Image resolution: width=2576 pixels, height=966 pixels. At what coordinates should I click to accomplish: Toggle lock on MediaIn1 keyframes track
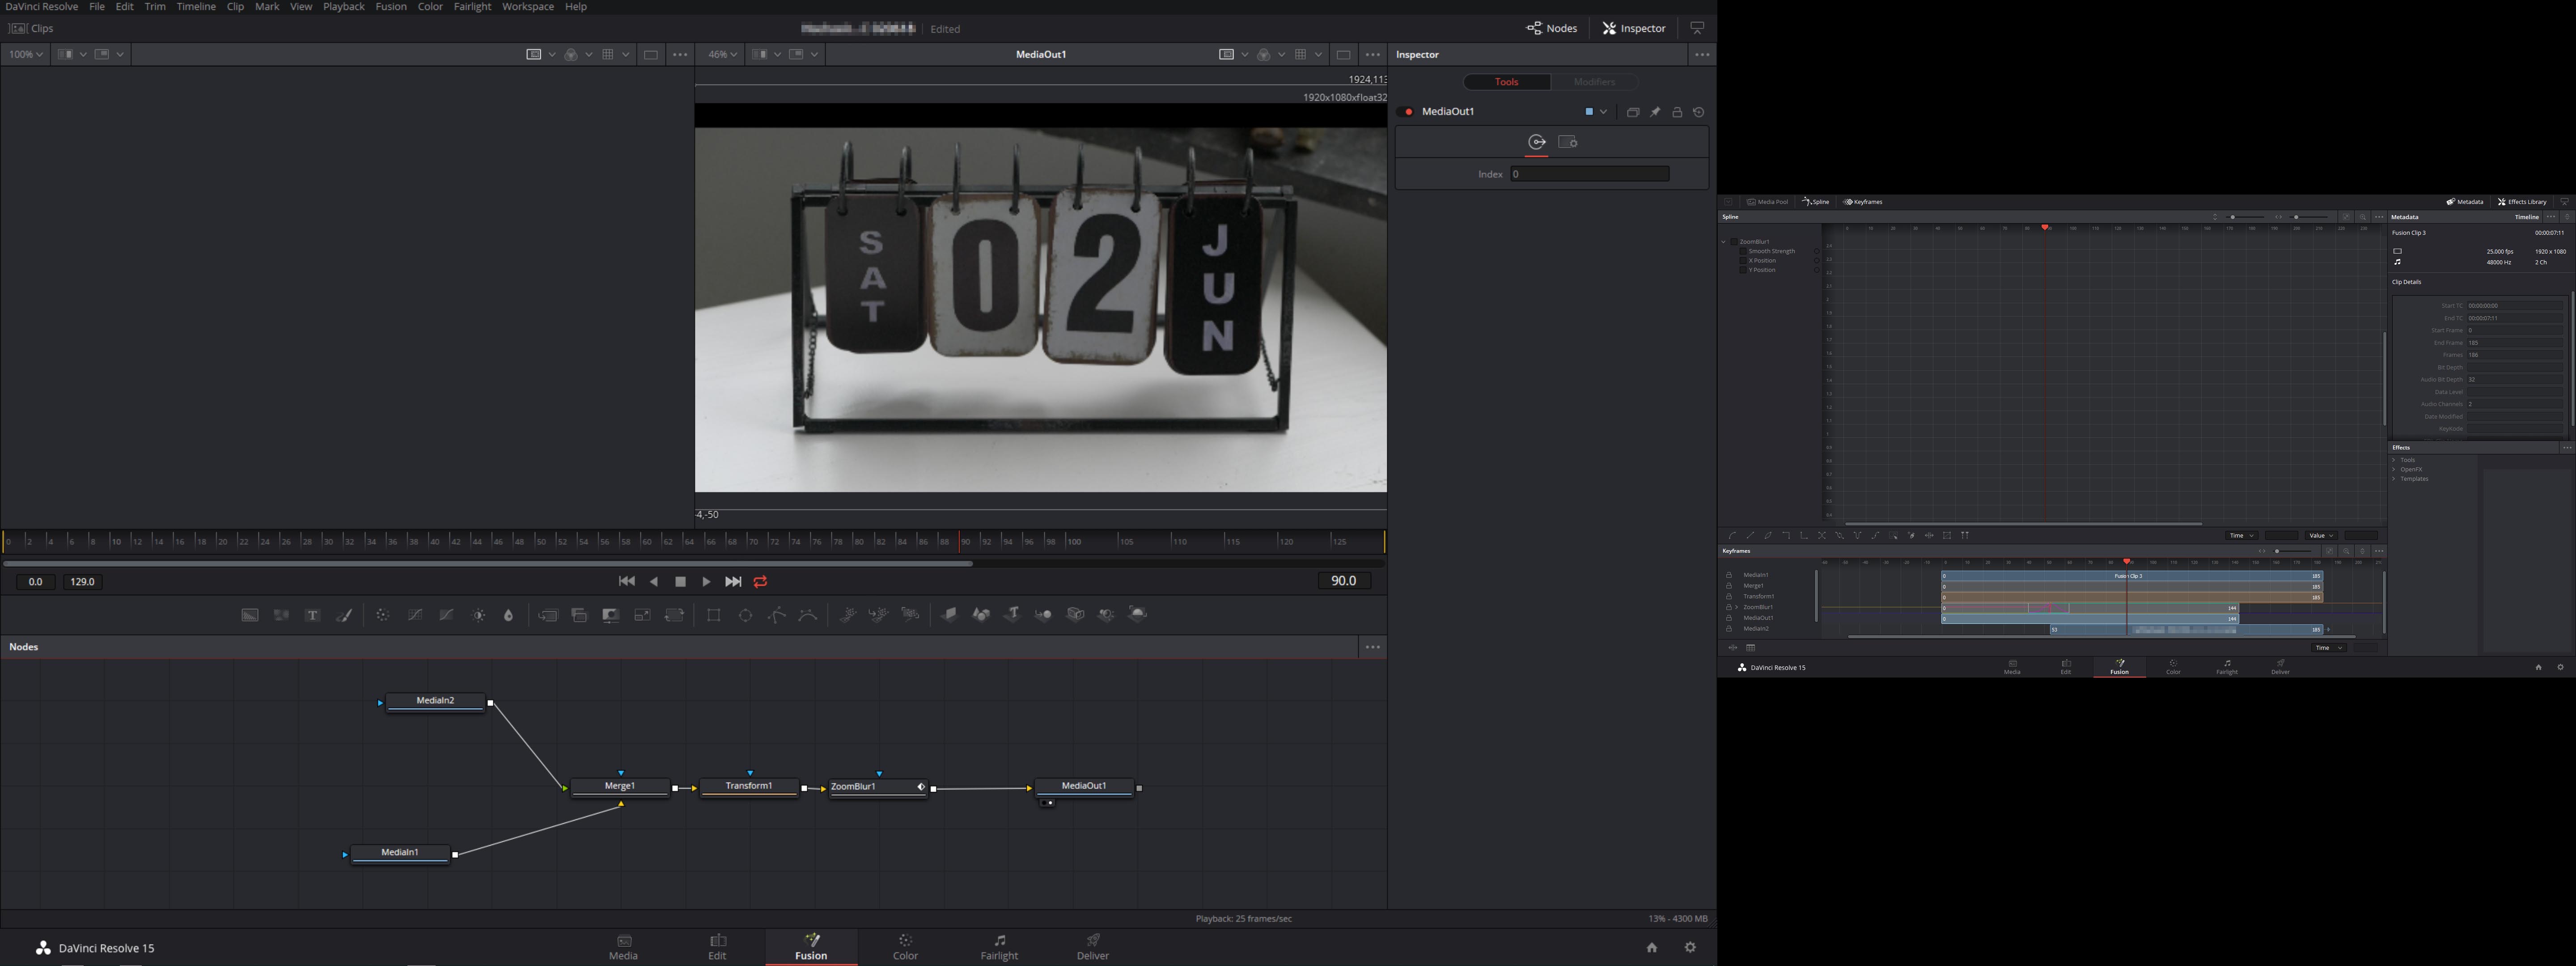pos(1729,575)
